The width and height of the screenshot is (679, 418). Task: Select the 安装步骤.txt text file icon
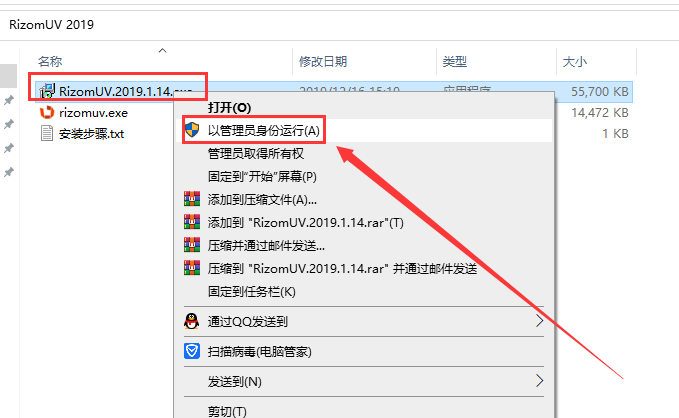47,133
